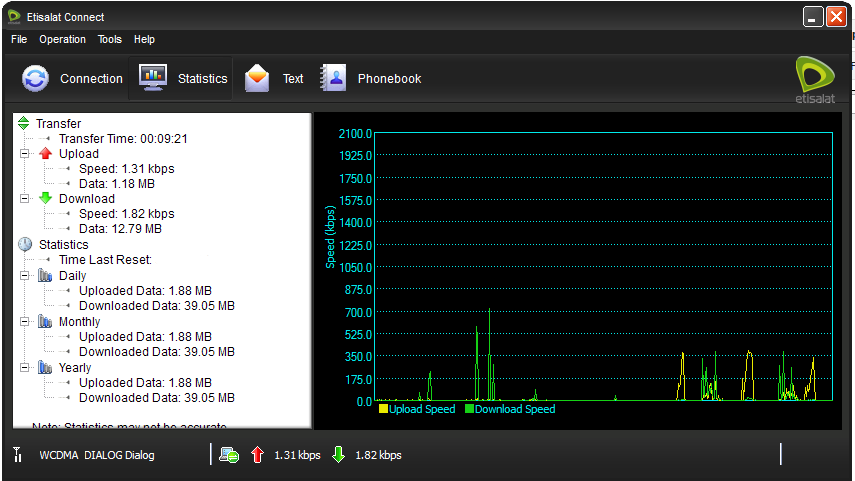The height and width of the screenshot is (481, 855).
Task: Click the green Transfer arrows icon
Action: [23, 123]
